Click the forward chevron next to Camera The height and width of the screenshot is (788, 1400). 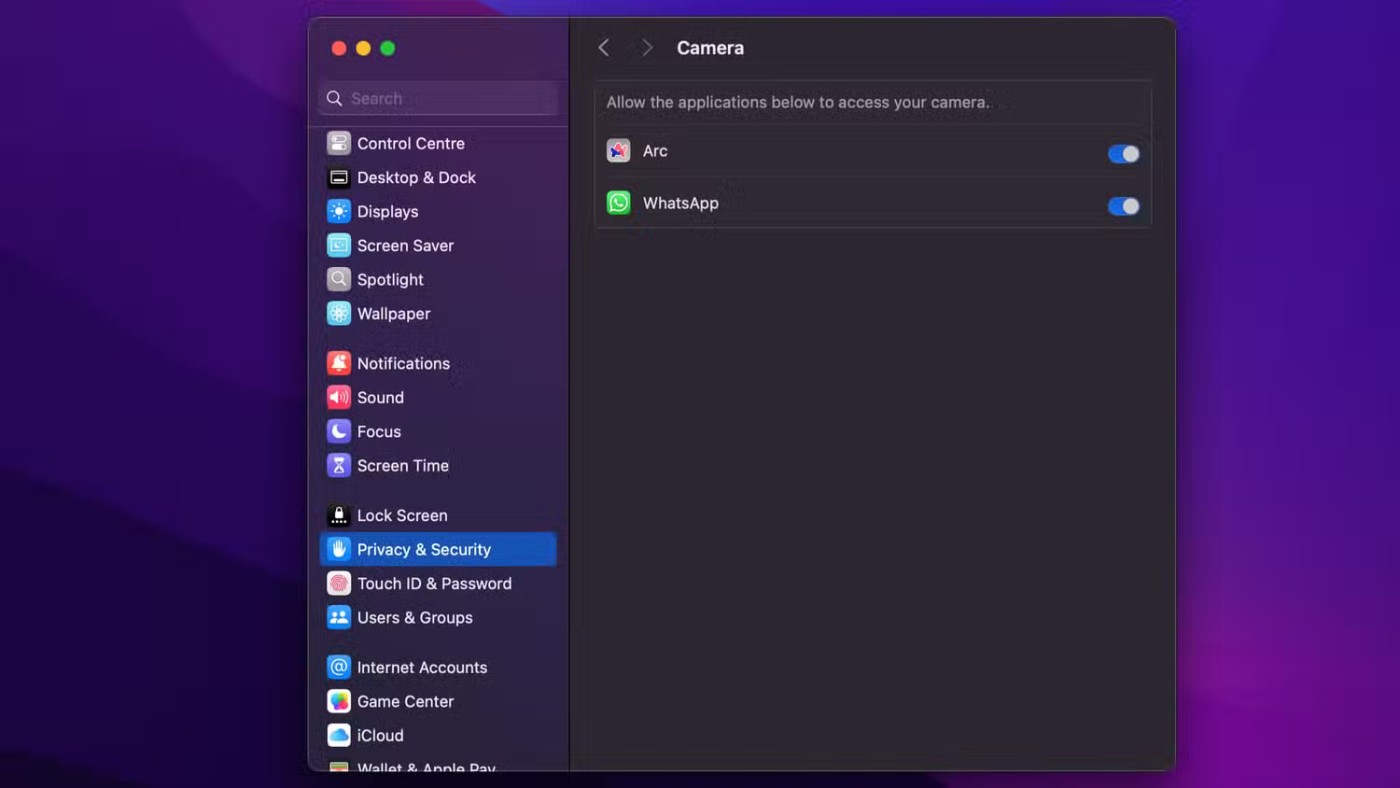[x=647, y=48]
